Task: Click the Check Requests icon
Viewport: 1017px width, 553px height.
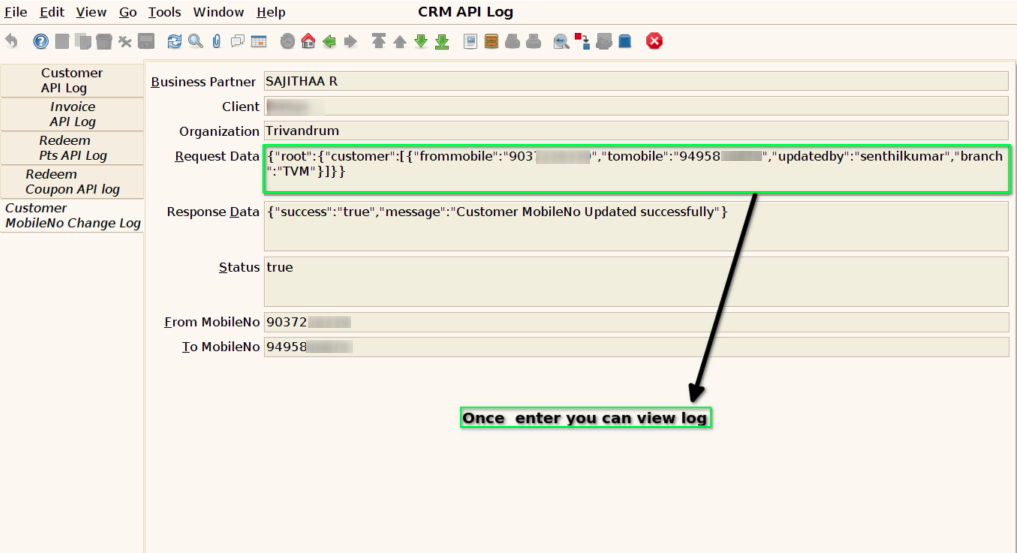Action: pyautogui.click(x=604, y=41)
